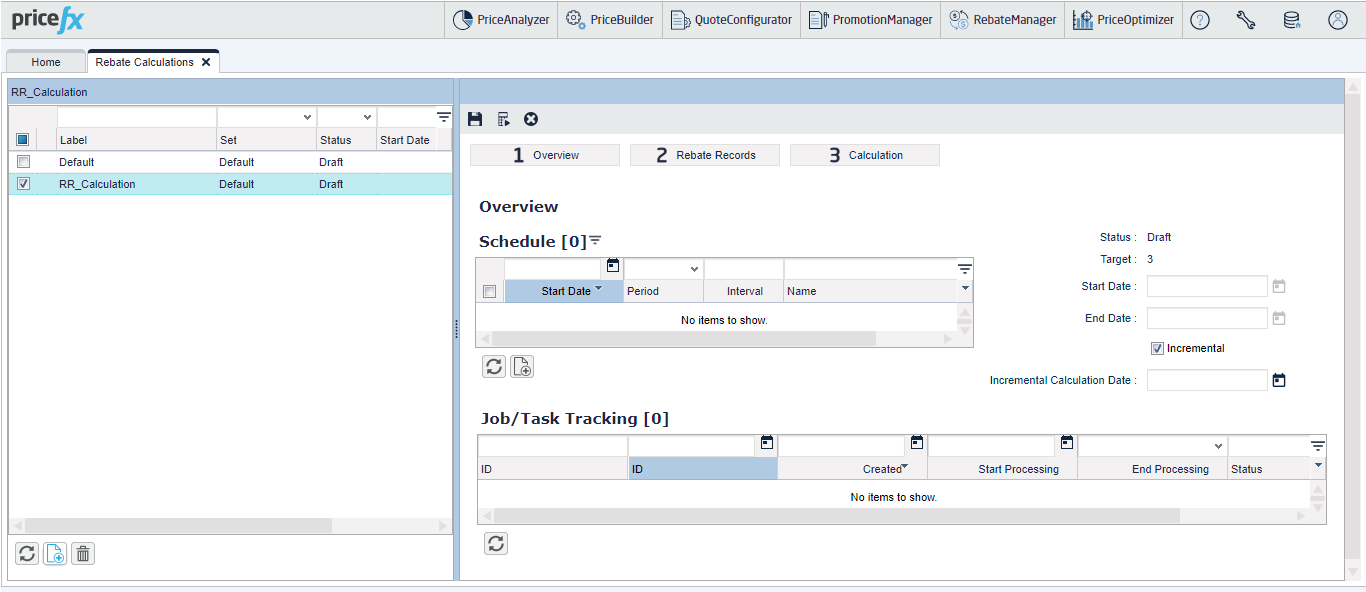This screenshot has height=592, width=1366.
Task: Click the Start Date input field
Action: click(1207, 287)
